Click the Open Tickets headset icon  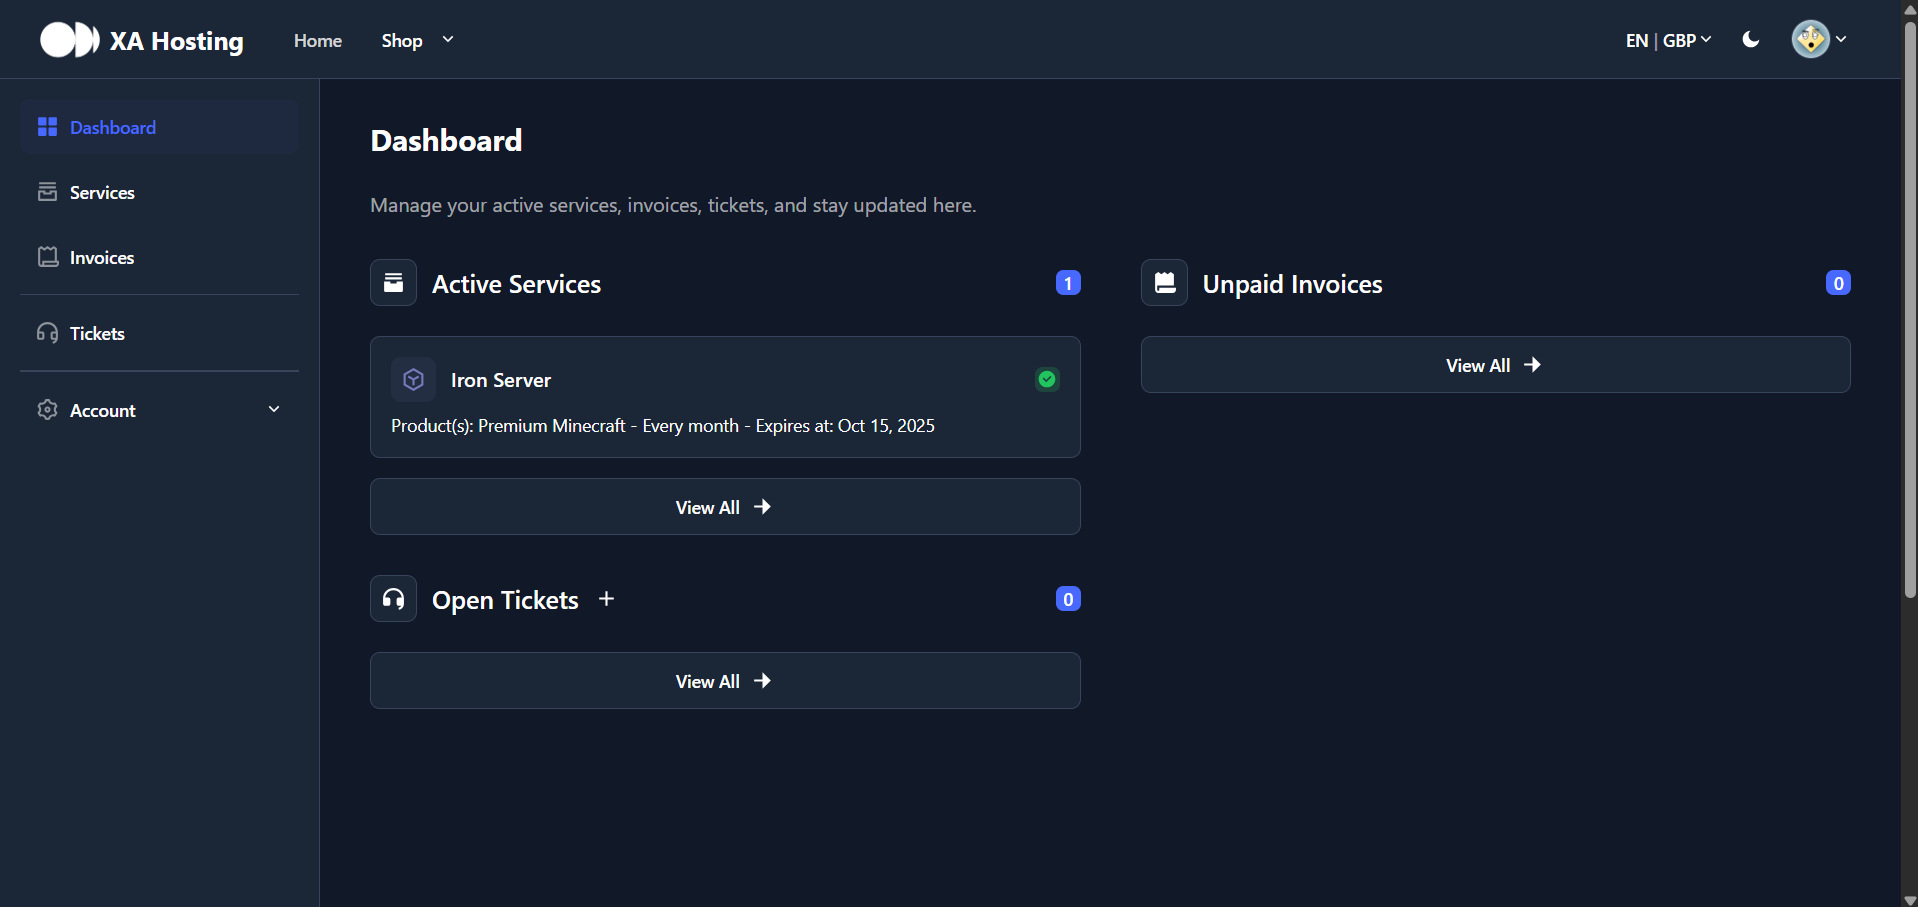click(x=394, y=599)
